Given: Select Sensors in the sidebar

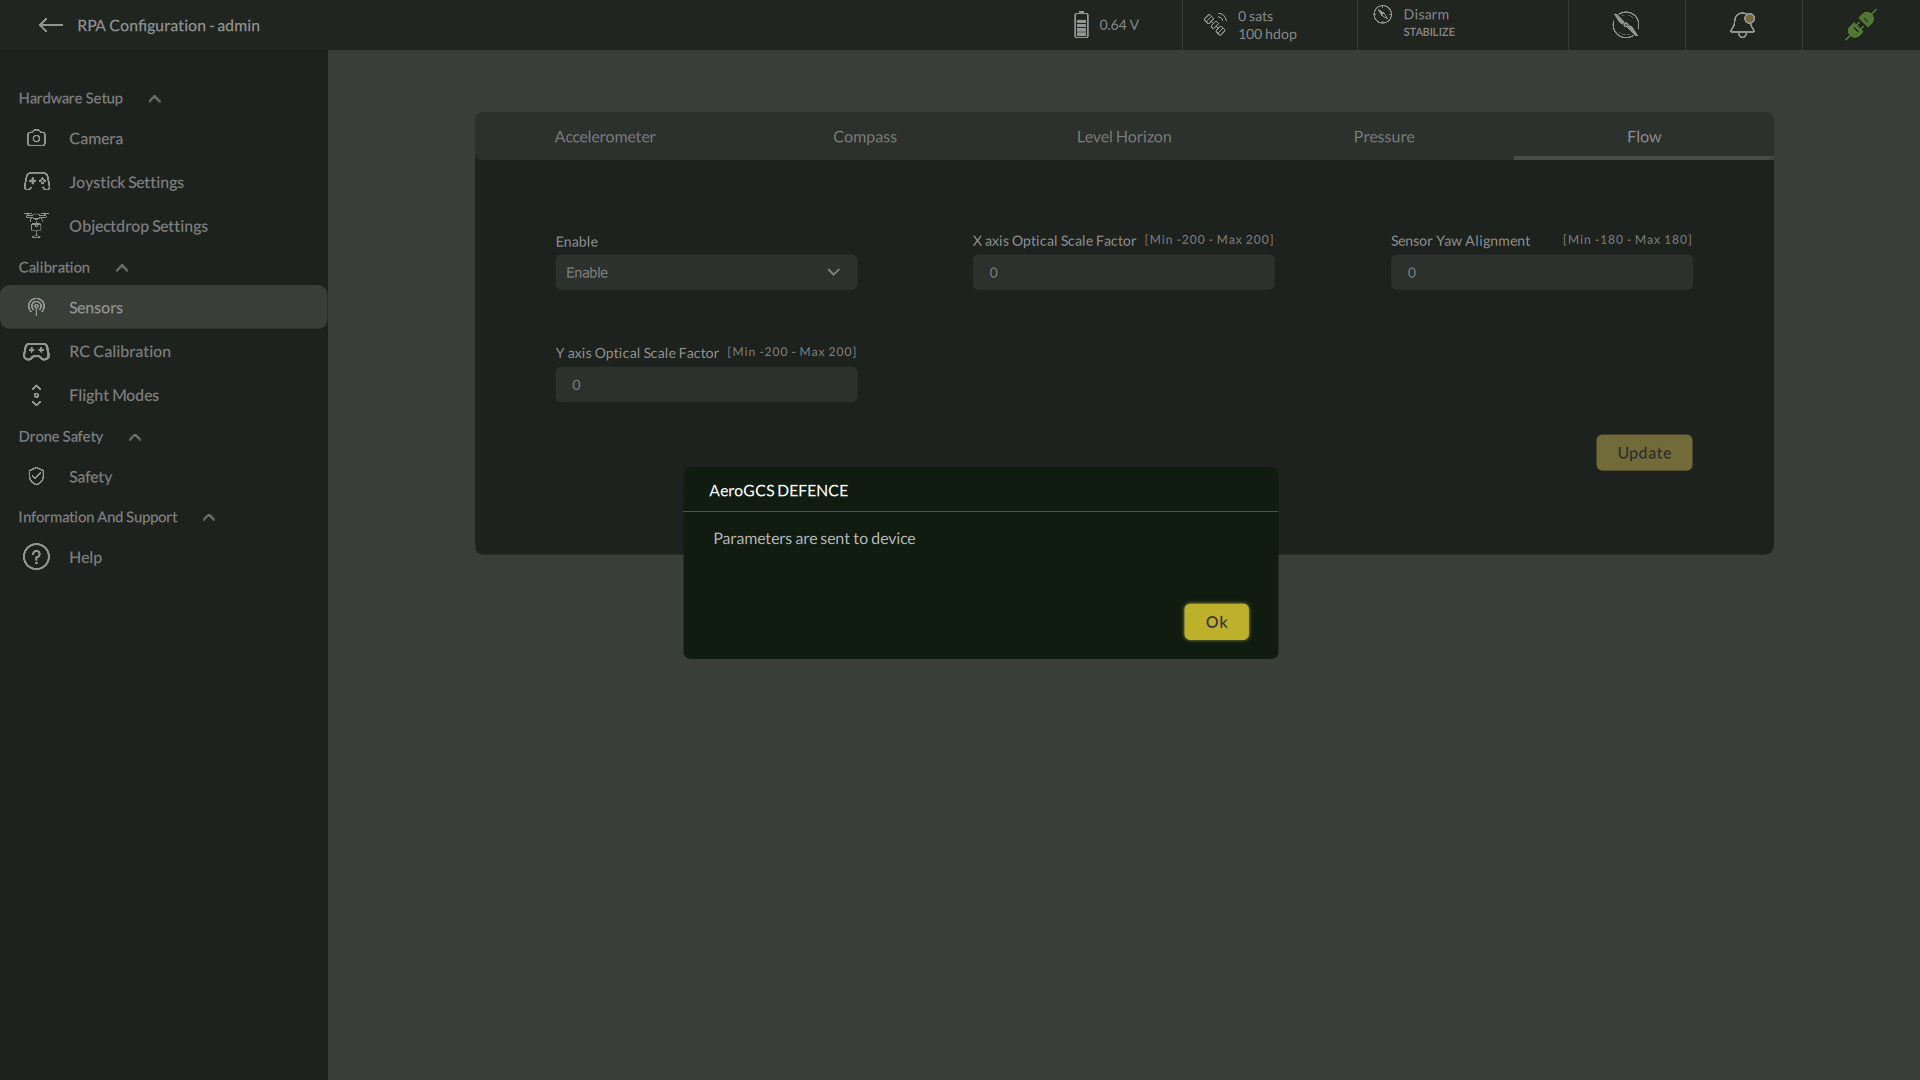Looking at the screenshot, I should pos(164,307).
